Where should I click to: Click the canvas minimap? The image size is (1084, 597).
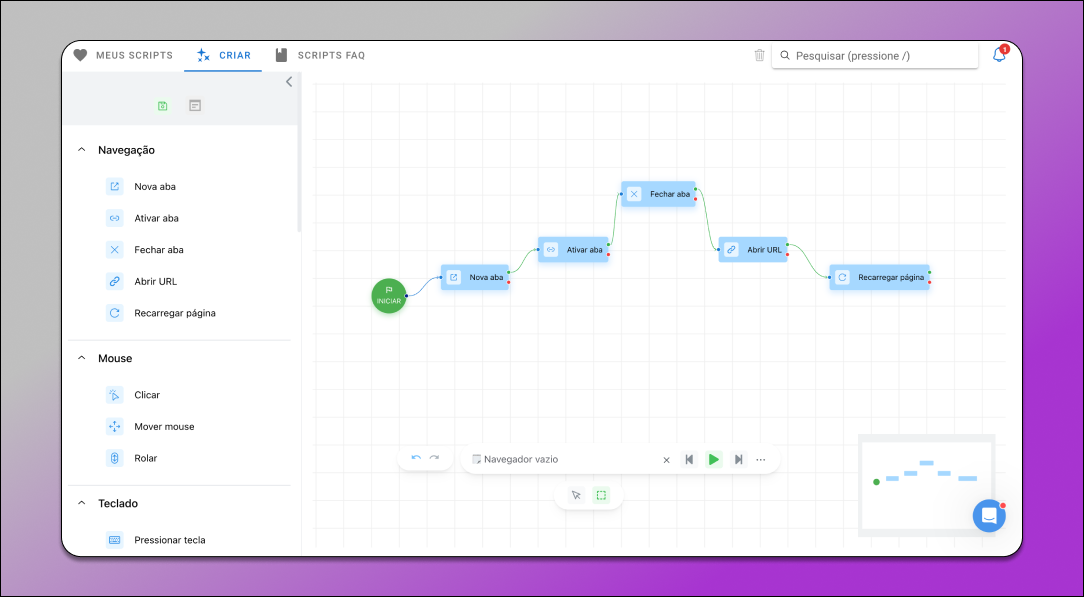[x=926, y=485]
